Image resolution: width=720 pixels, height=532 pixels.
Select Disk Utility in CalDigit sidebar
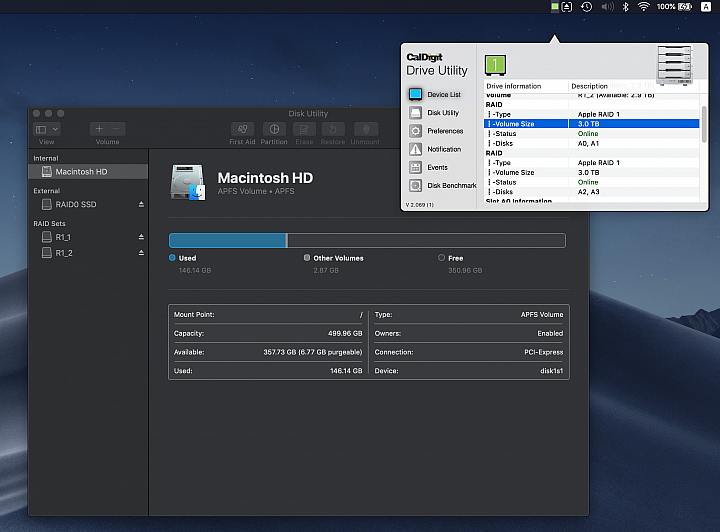(443, 112)
